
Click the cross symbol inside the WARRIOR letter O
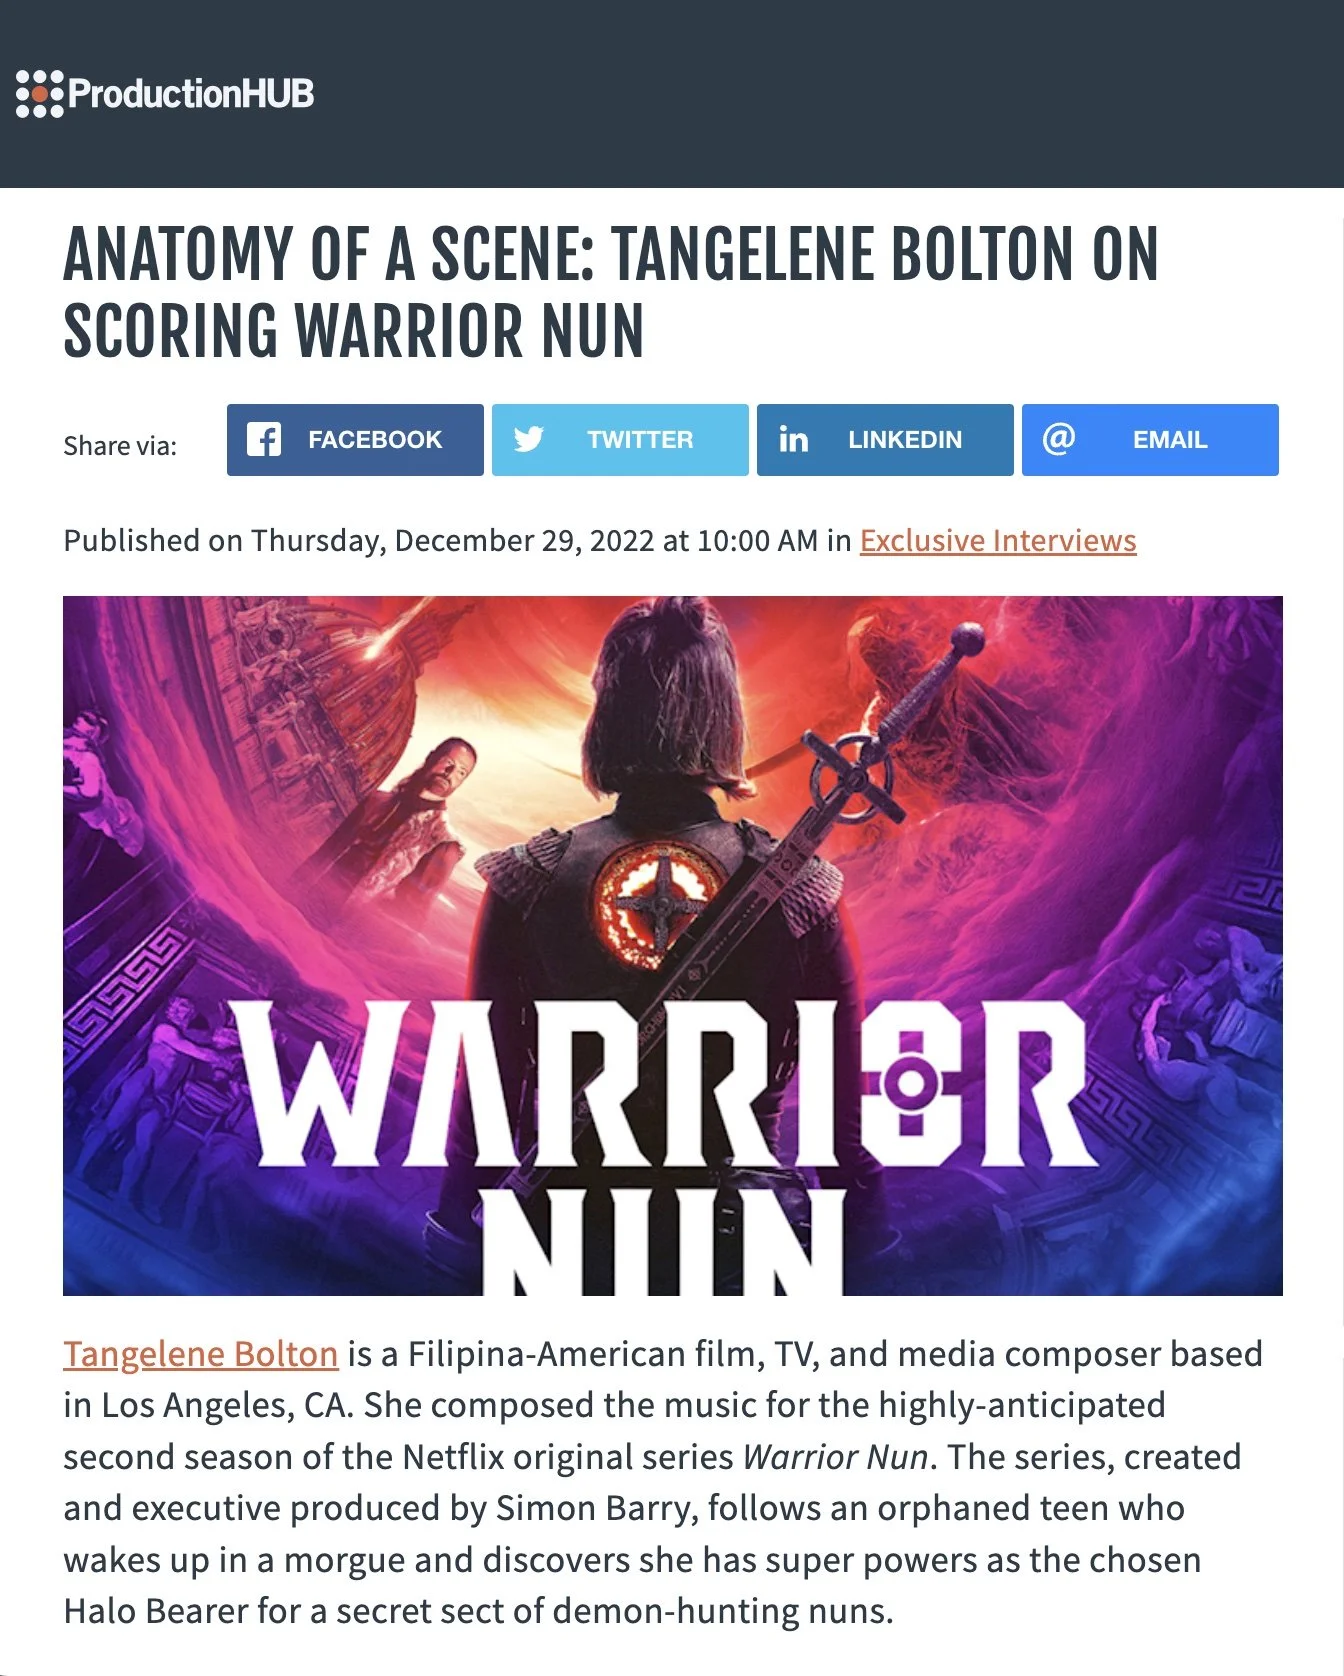(x=910, y=1082)
